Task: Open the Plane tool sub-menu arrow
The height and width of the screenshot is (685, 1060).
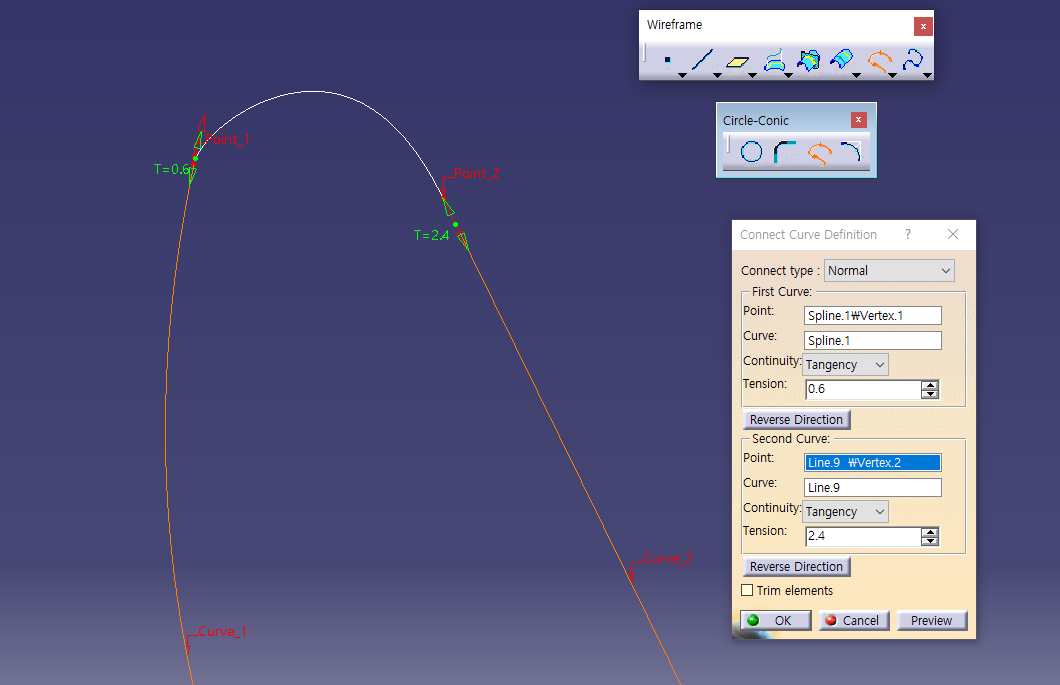Action: pyautogui.click(x=752, y=76)
